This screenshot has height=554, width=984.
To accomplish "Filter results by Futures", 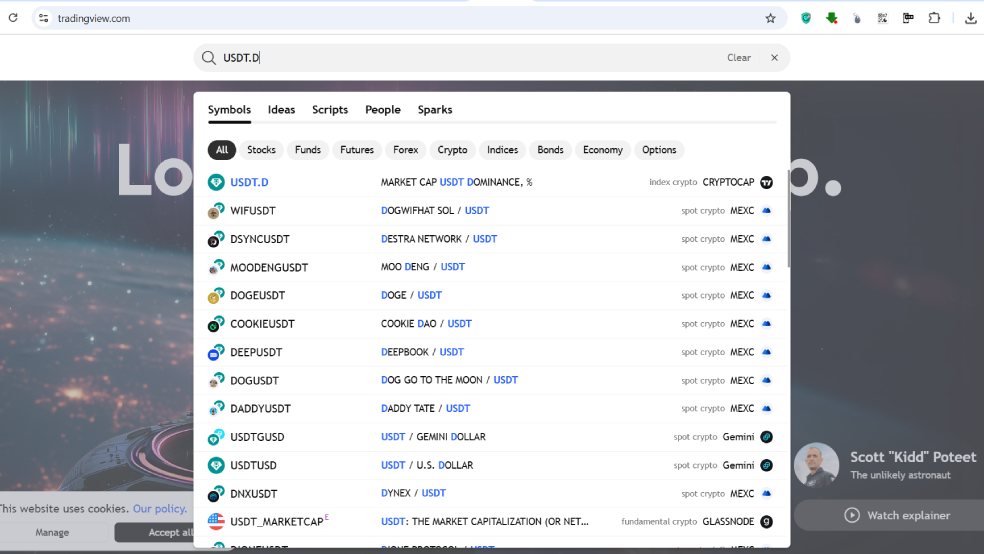I will pyautogui.click(x=357, y=150).
